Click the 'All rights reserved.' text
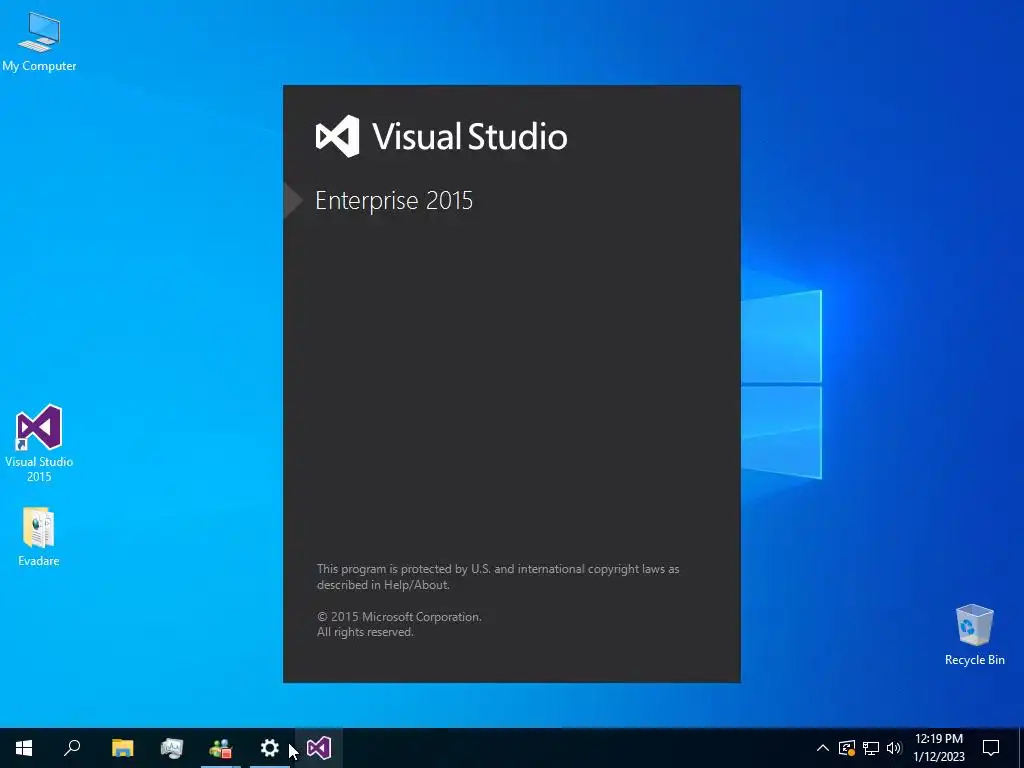 [x=365, y=632]
